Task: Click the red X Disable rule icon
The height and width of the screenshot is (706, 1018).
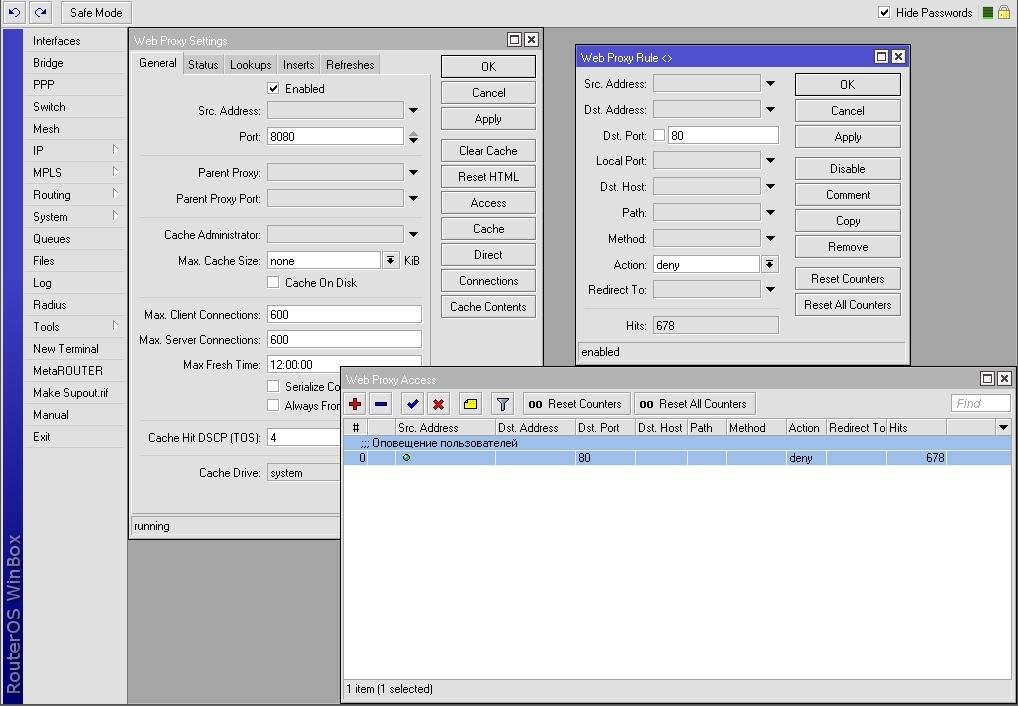Action: (438, 404)
